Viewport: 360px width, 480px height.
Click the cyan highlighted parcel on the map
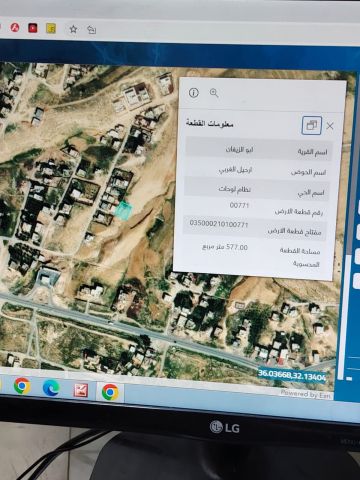pyautogui.click(x=123, y=211)
